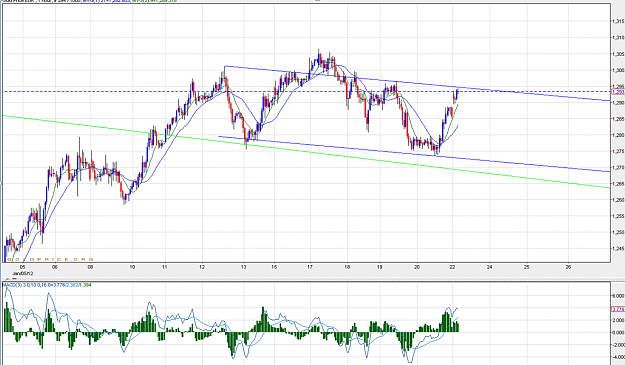Screen dimensions: 625x365
Task: Click the 1,270 price axis label
Action: [x=618, y=168]
